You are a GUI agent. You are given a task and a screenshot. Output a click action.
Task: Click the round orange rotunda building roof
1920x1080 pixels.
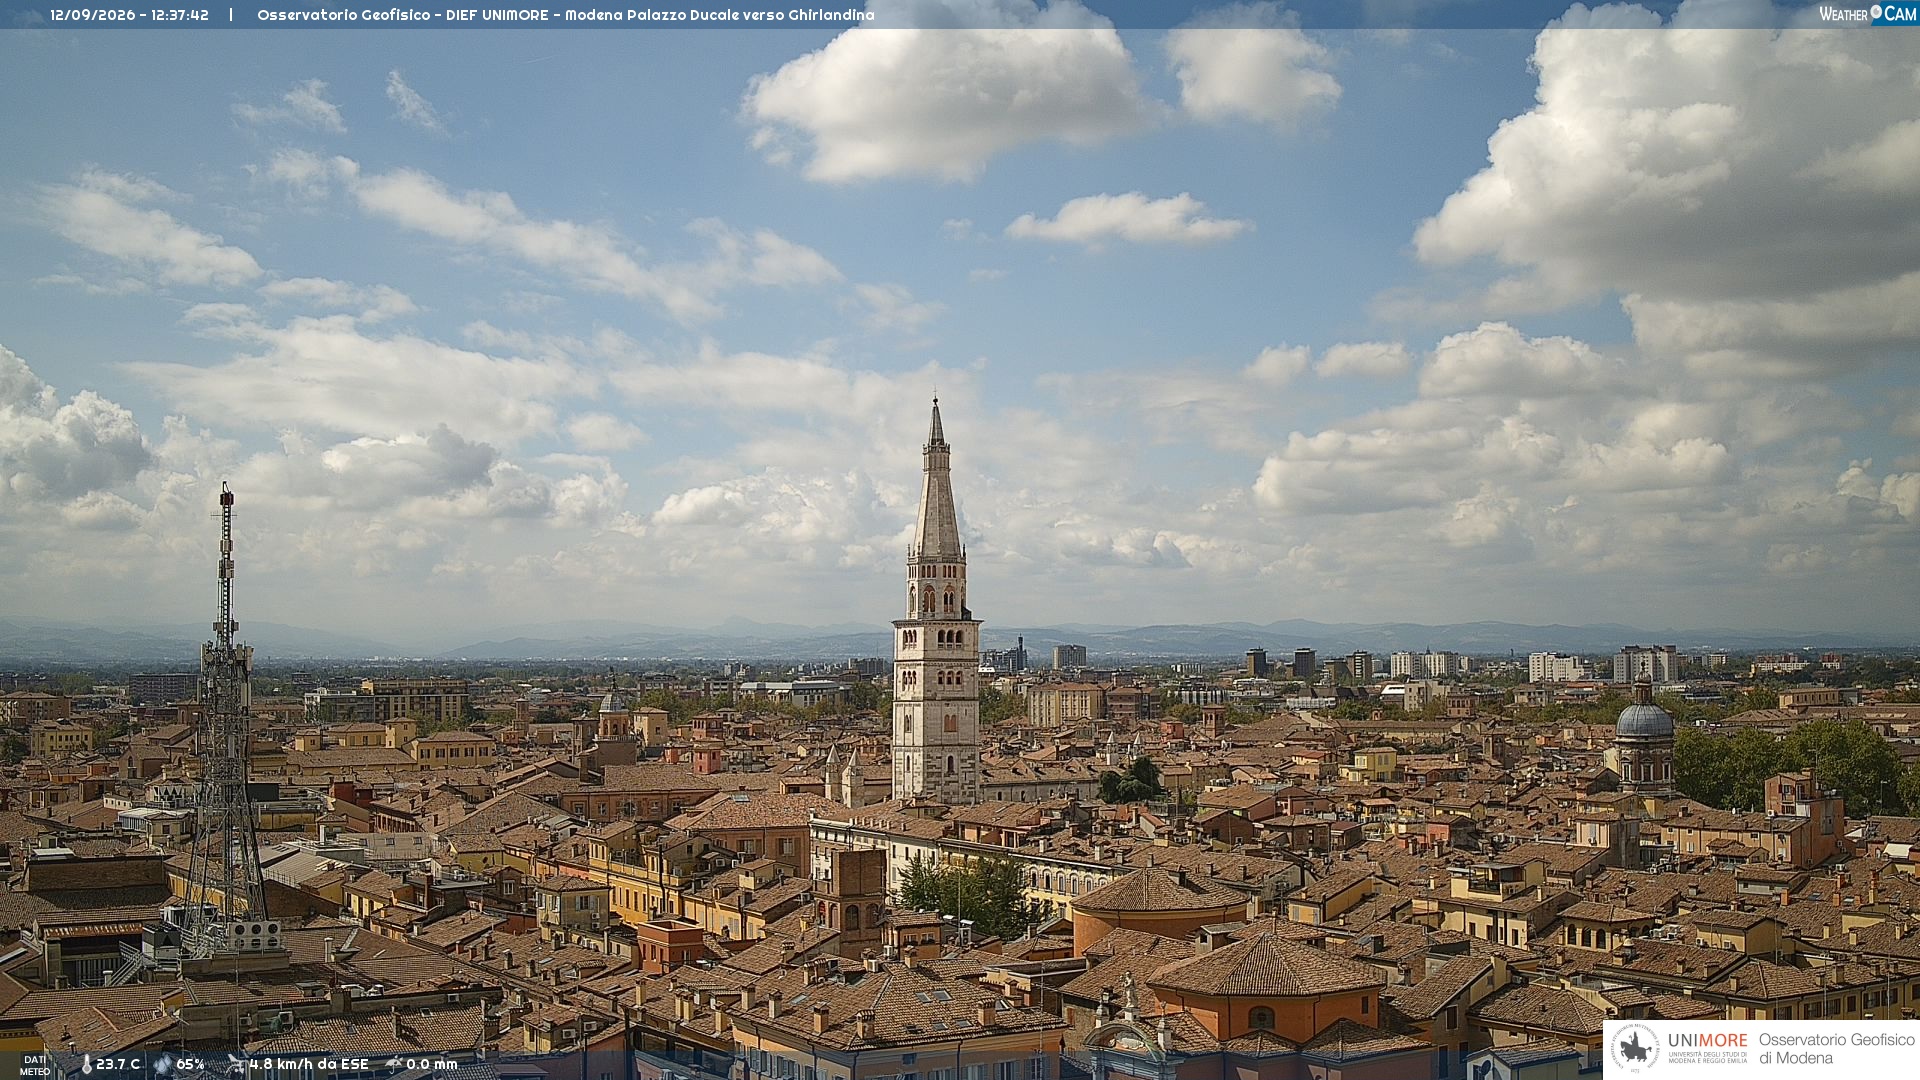[1160, 890]
